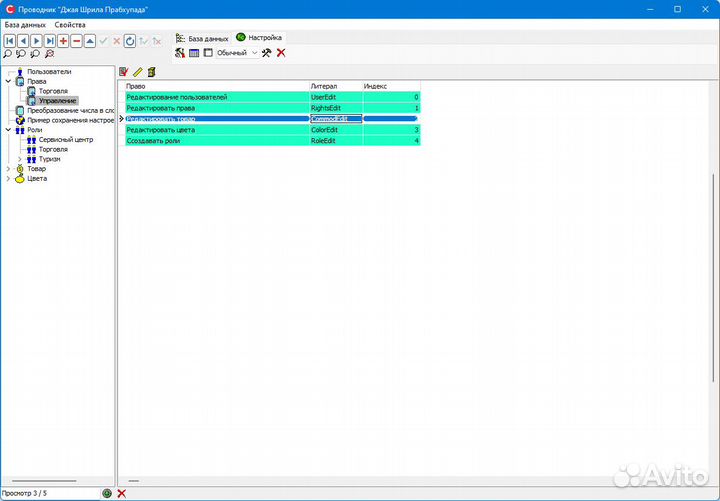
Task: Jump to the last record
Action: tap(50, 41)
